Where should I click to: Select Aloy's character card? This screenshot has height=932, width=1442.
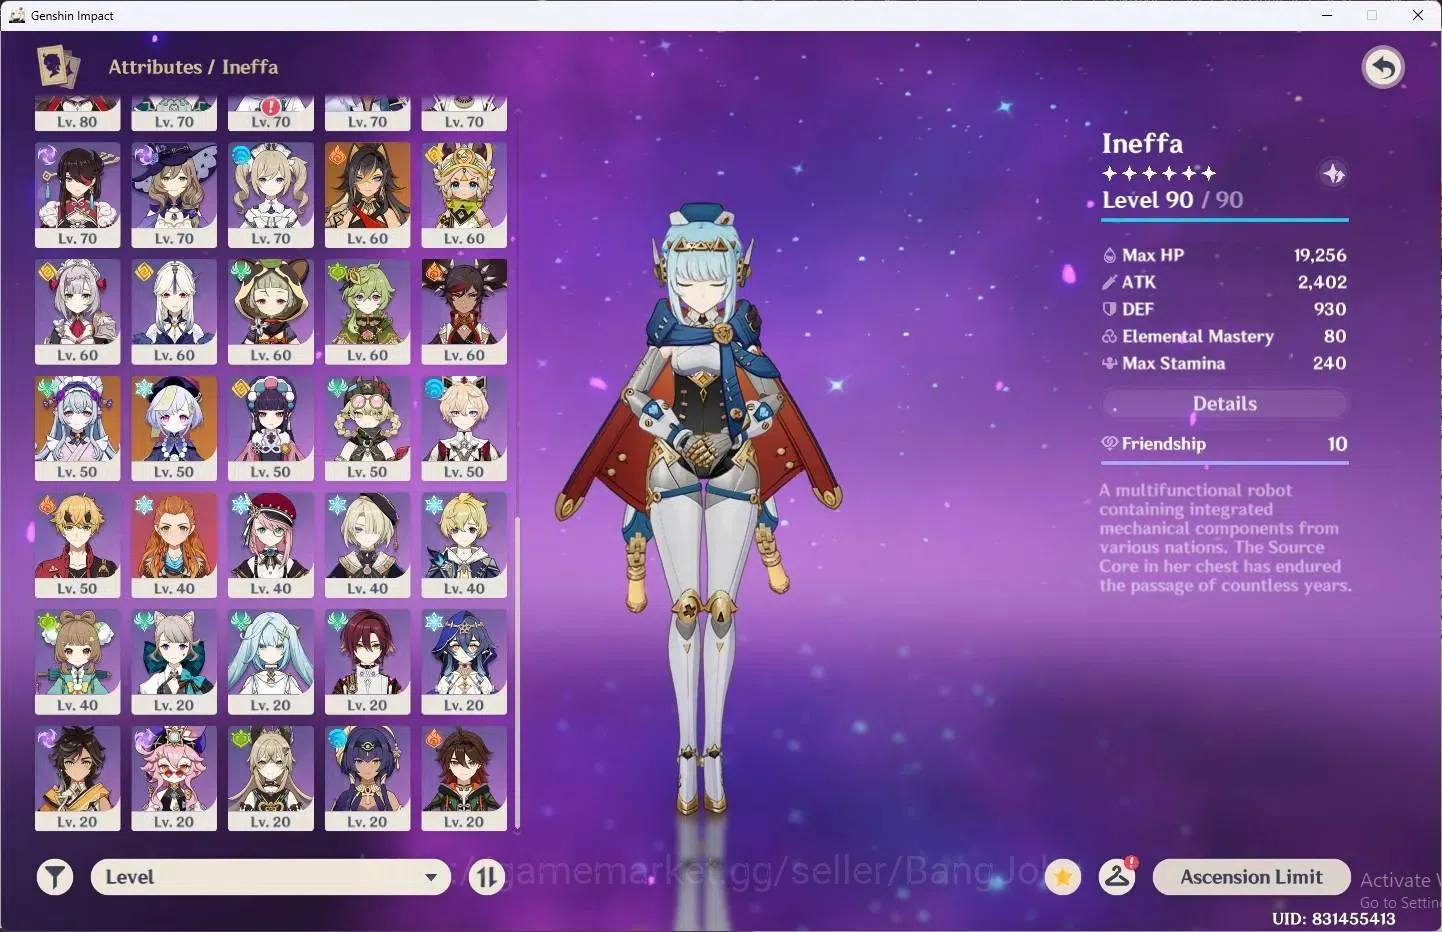point(174,545)
